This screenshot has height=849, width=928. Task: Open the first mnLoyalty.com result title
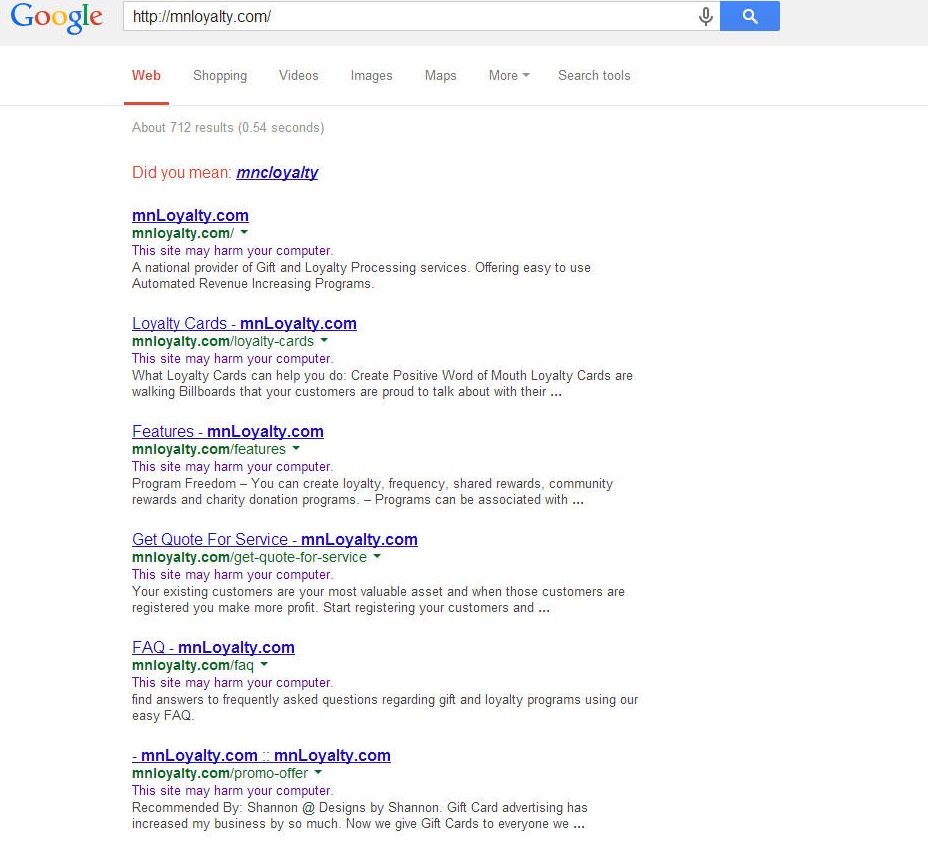(x=190, y=215)
